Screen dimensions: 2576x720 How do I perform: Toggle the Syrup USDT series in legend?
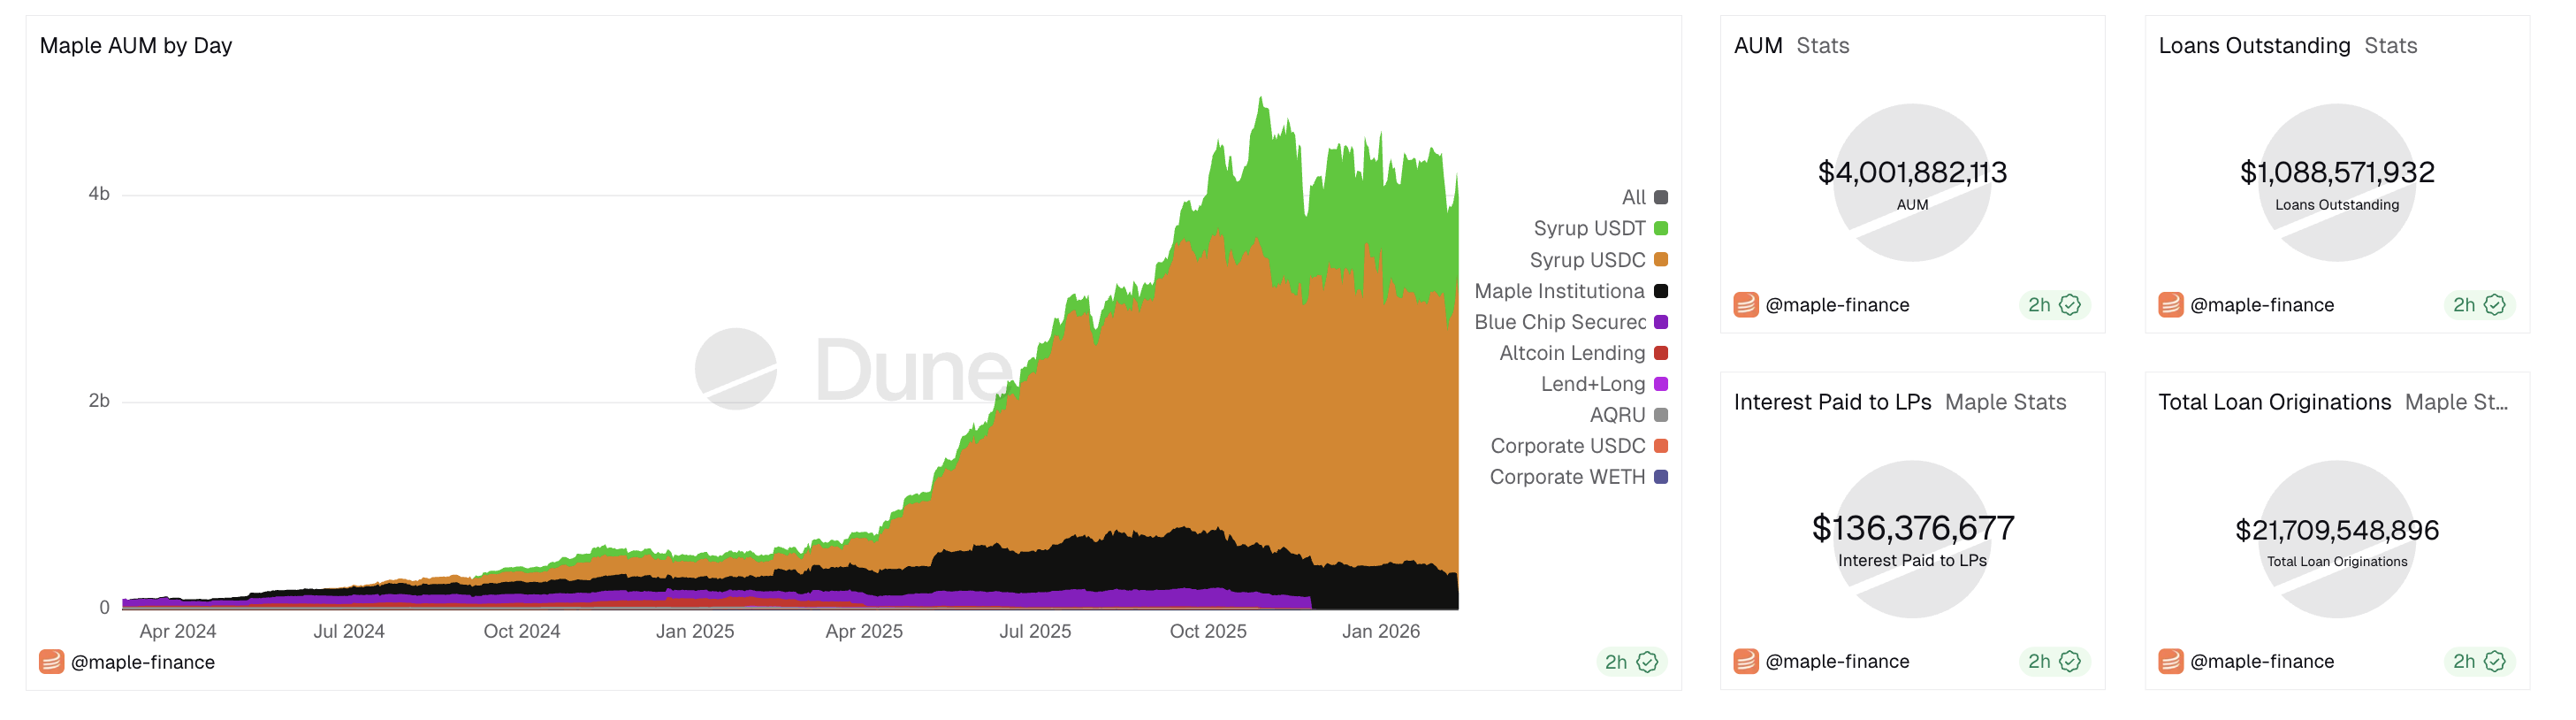tap(1589, 229)
